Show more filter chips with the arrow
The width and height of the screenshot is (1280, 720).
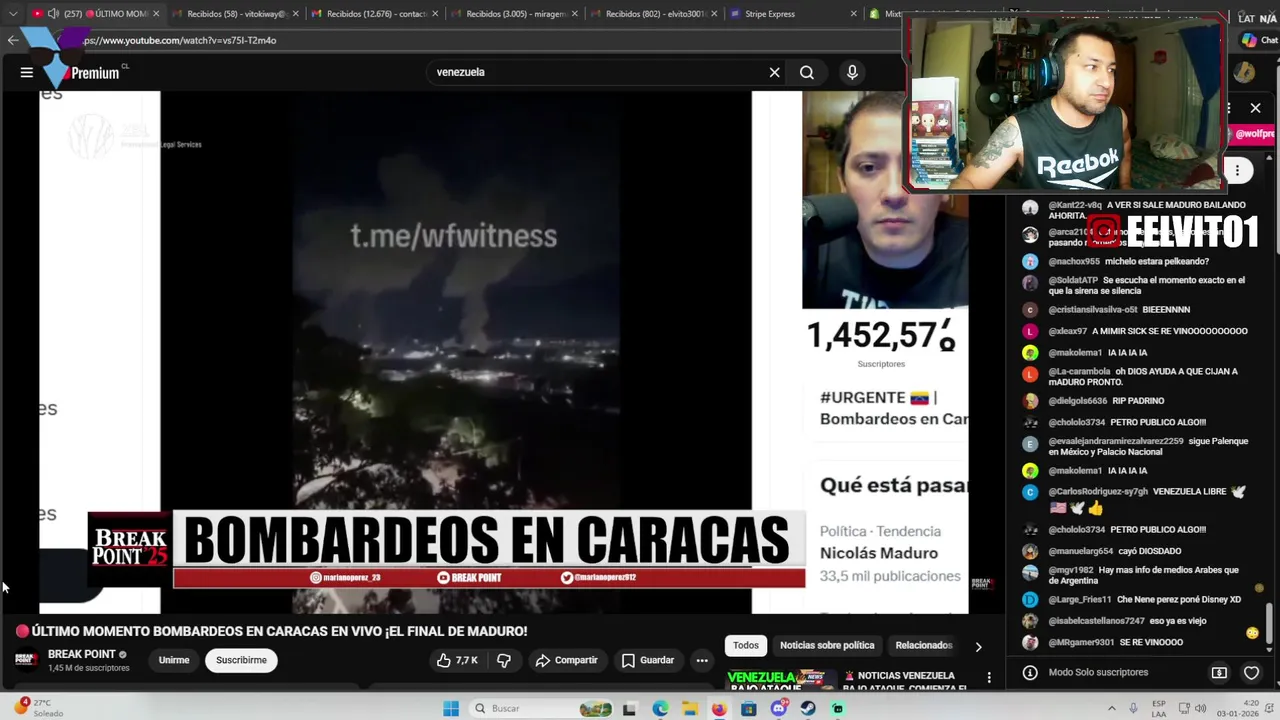tap(978, 646)
